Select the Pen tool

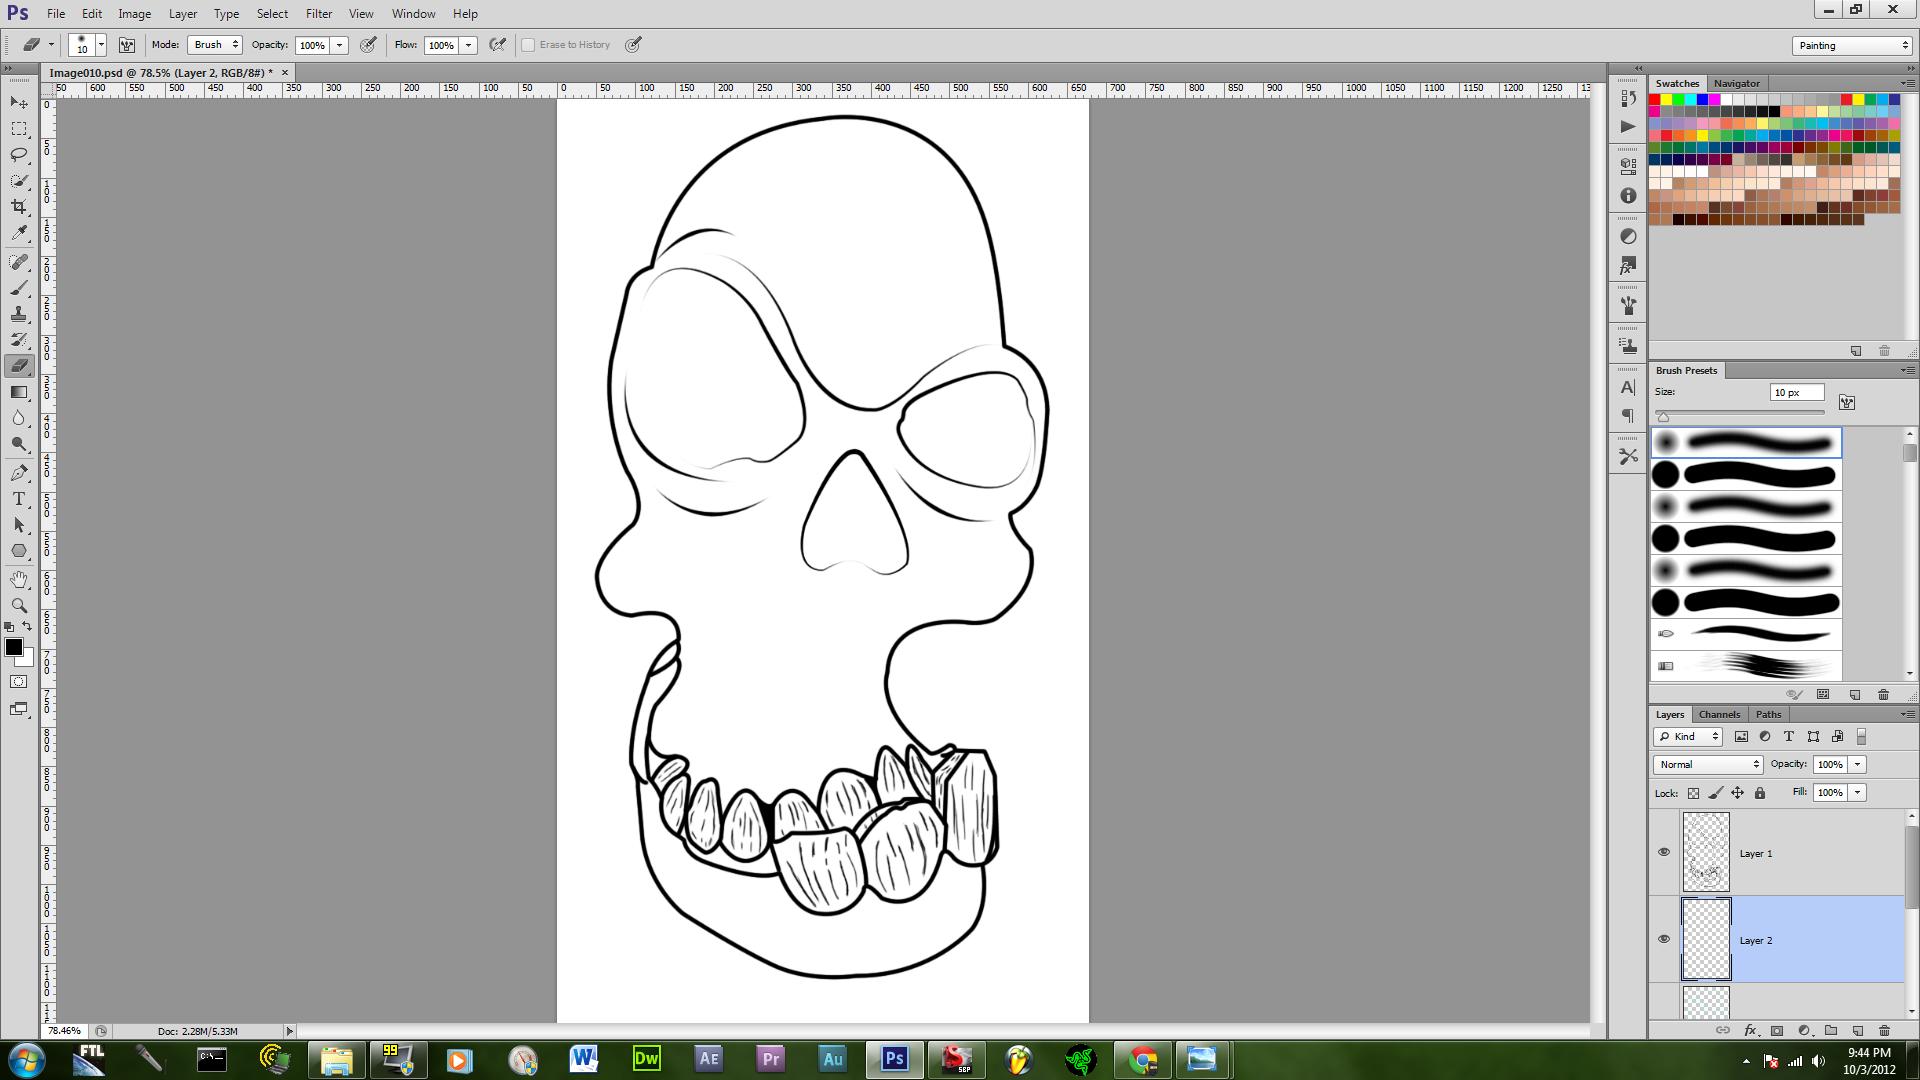click(19, 473)
